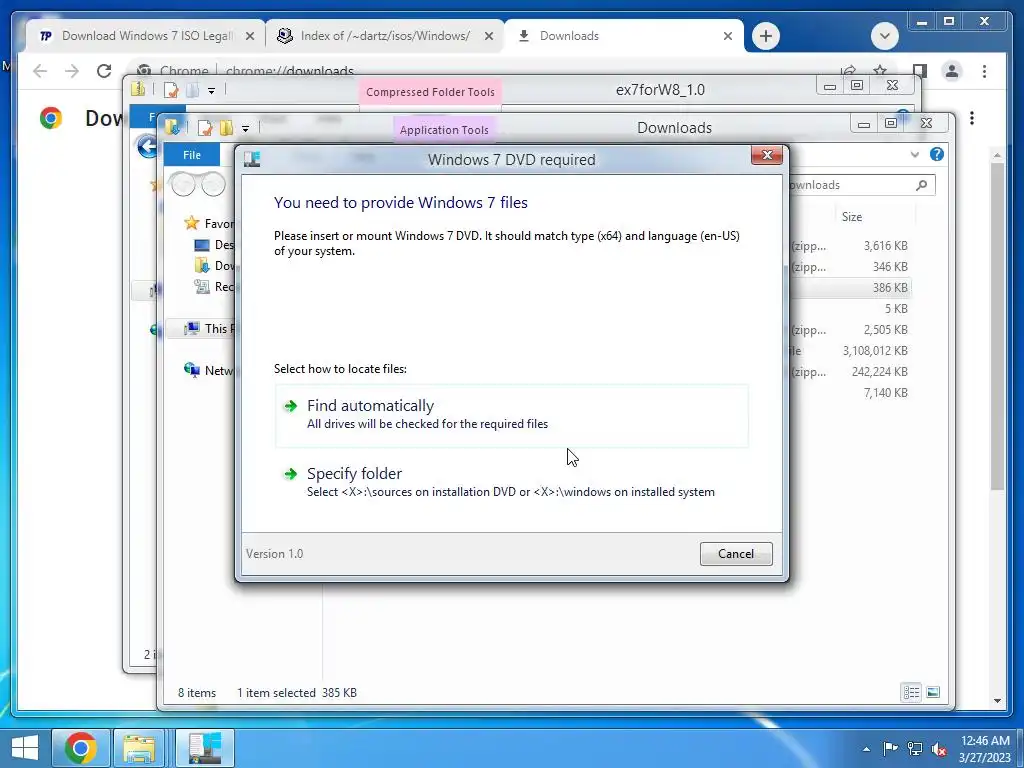1024x768 pixels.
Task: Select Favorites in navigation pane
Action: pyautogui.click(x=209, y=223)
